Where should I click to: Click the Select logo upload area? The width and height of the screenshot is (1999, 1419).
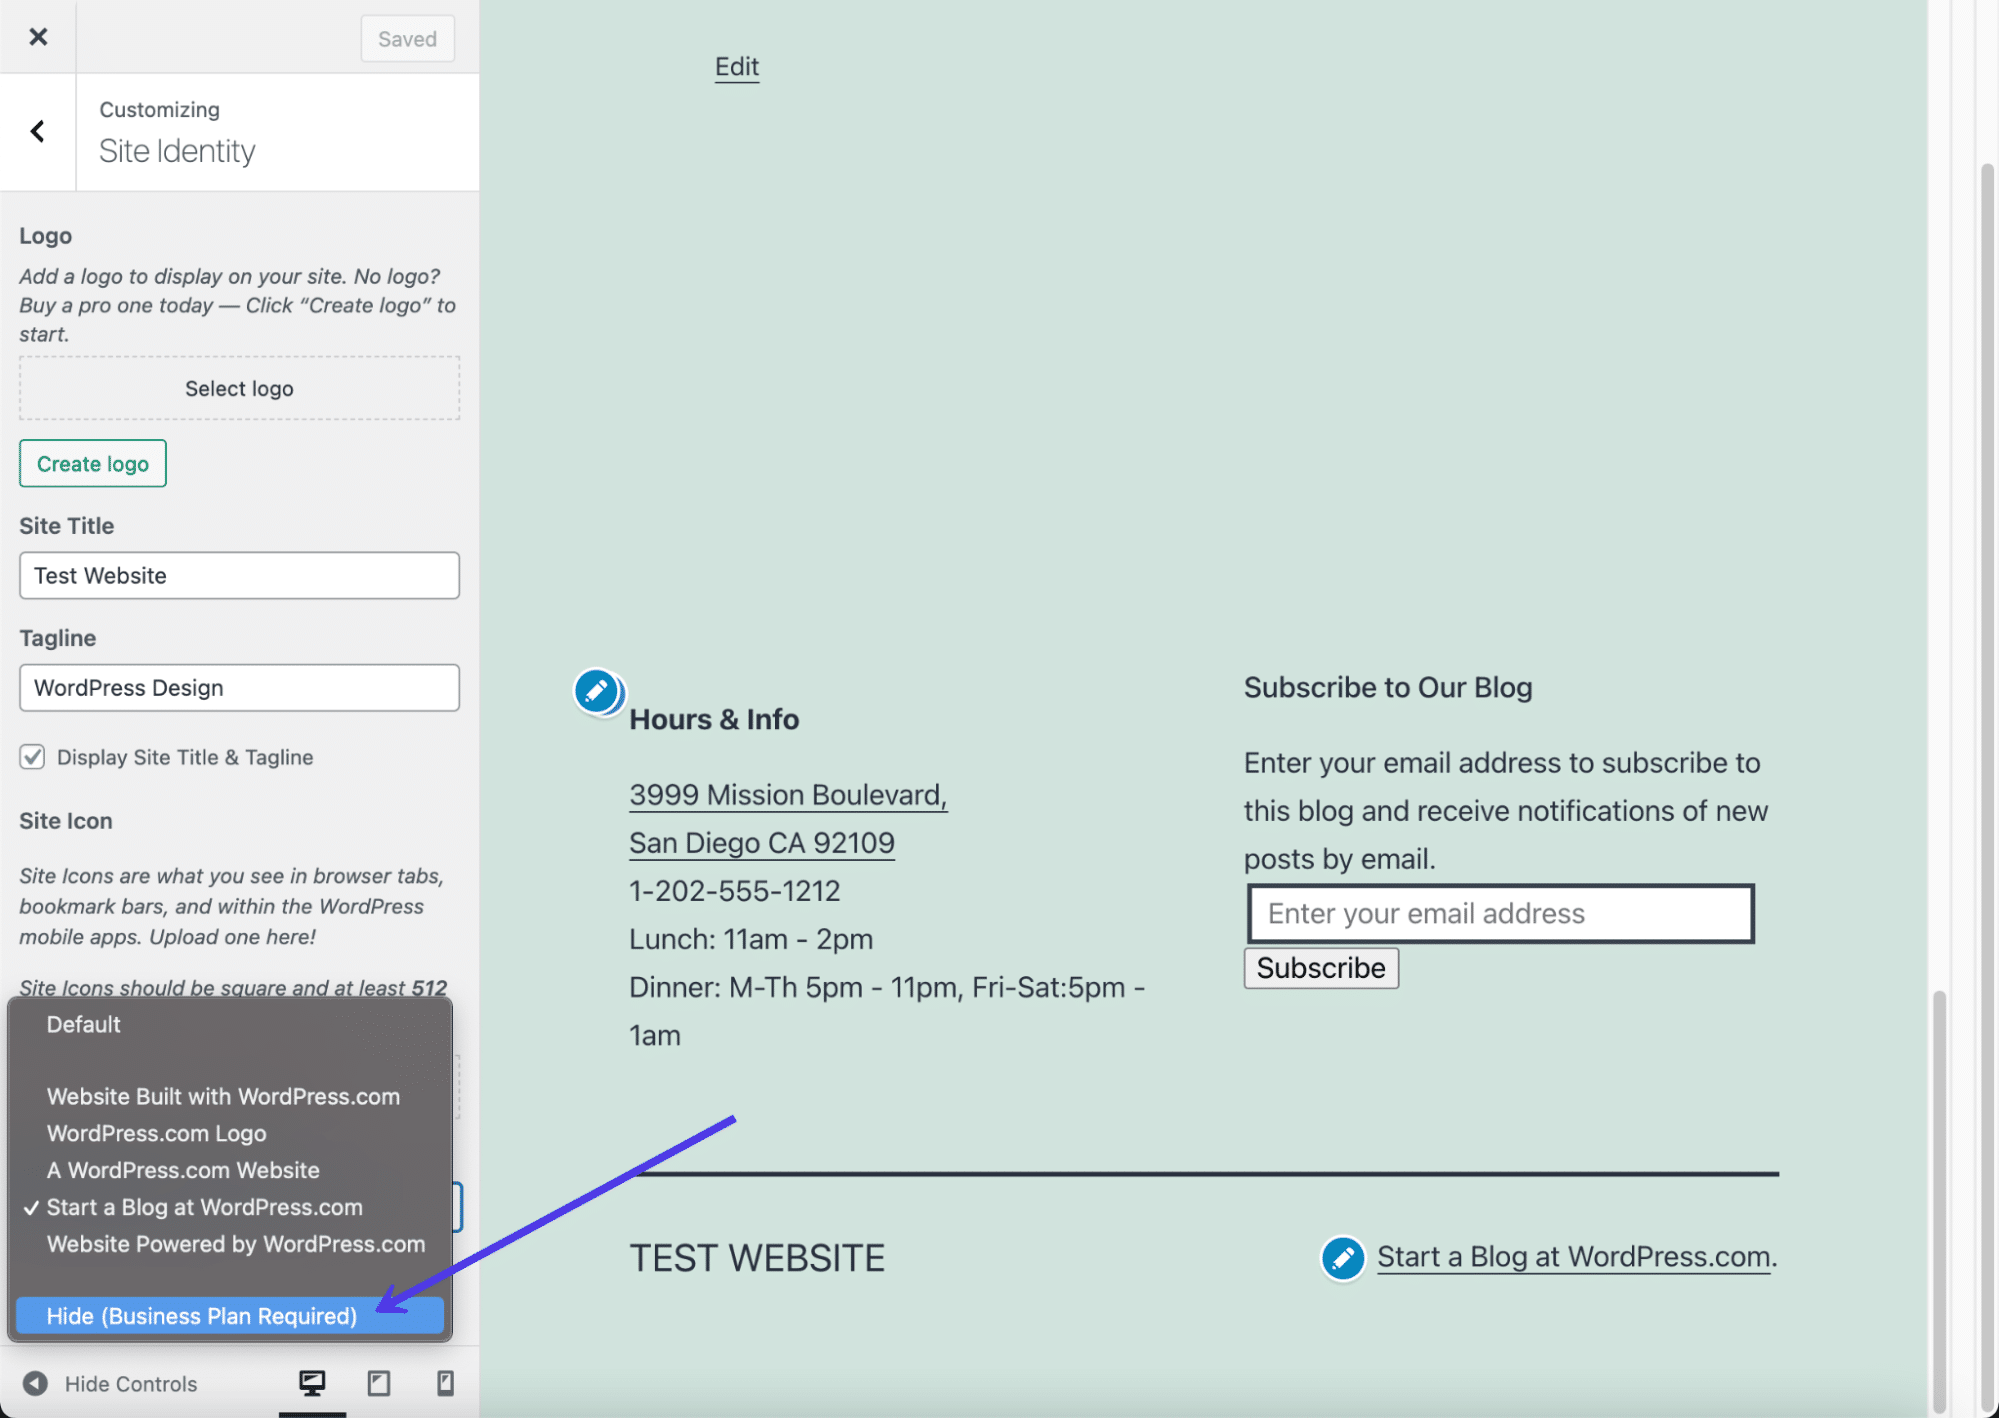tap(238, 387)
